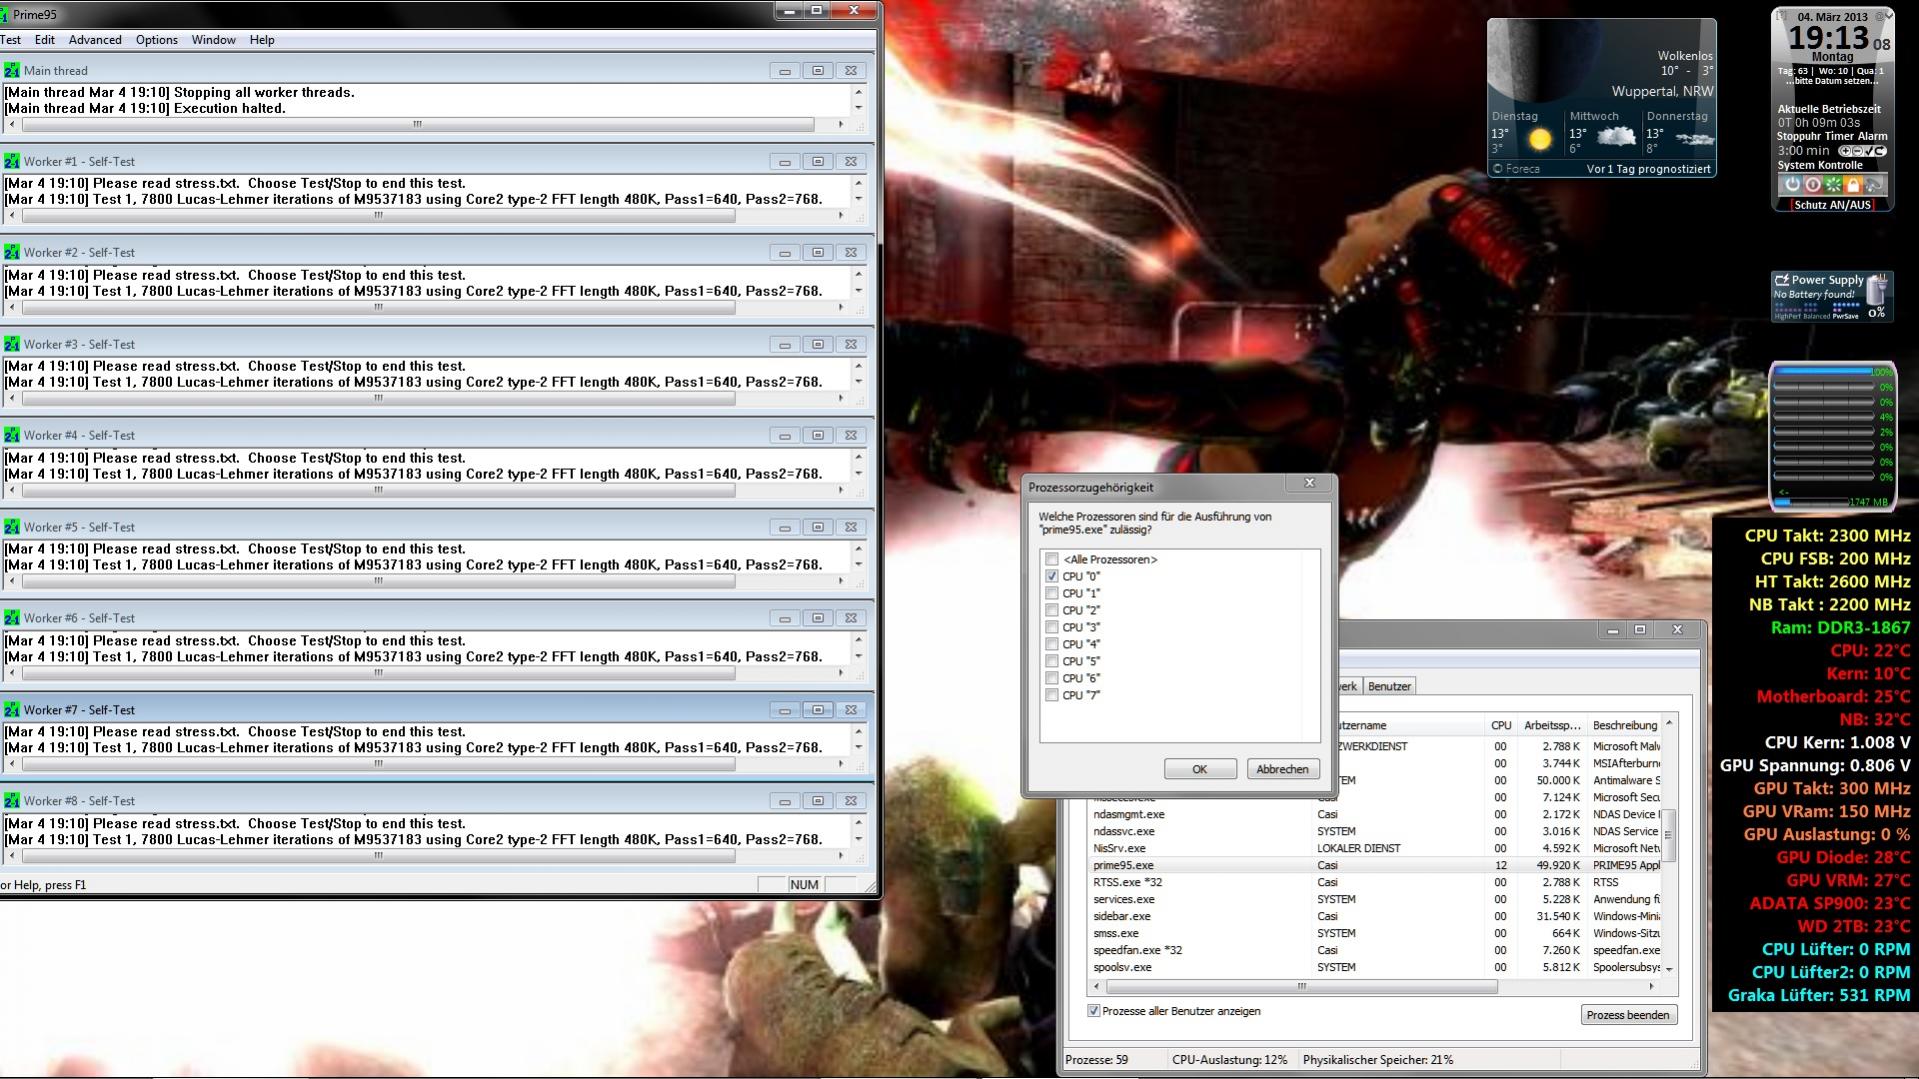Minimize the Worker #6 child window
The width and height of the screenshot is (1919, 1079).
tap(784, 618)
